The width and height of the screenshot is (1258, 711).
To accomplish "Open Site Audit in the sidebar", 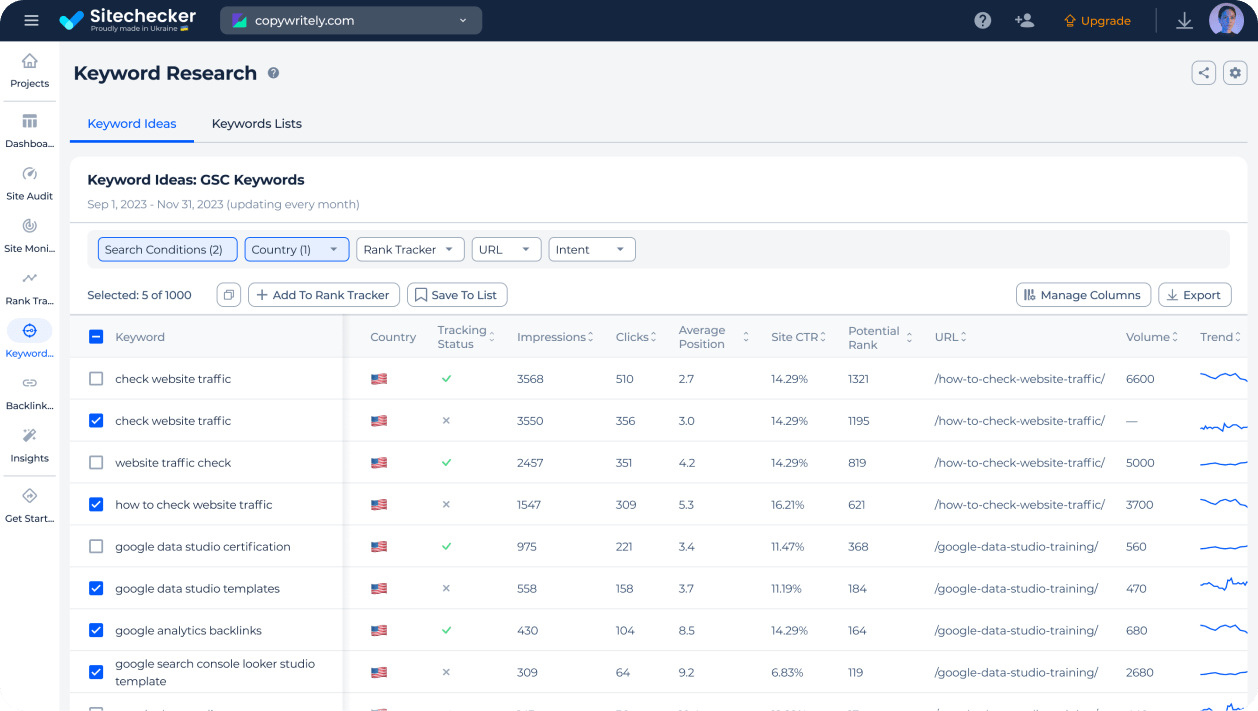I will (30, 183).
